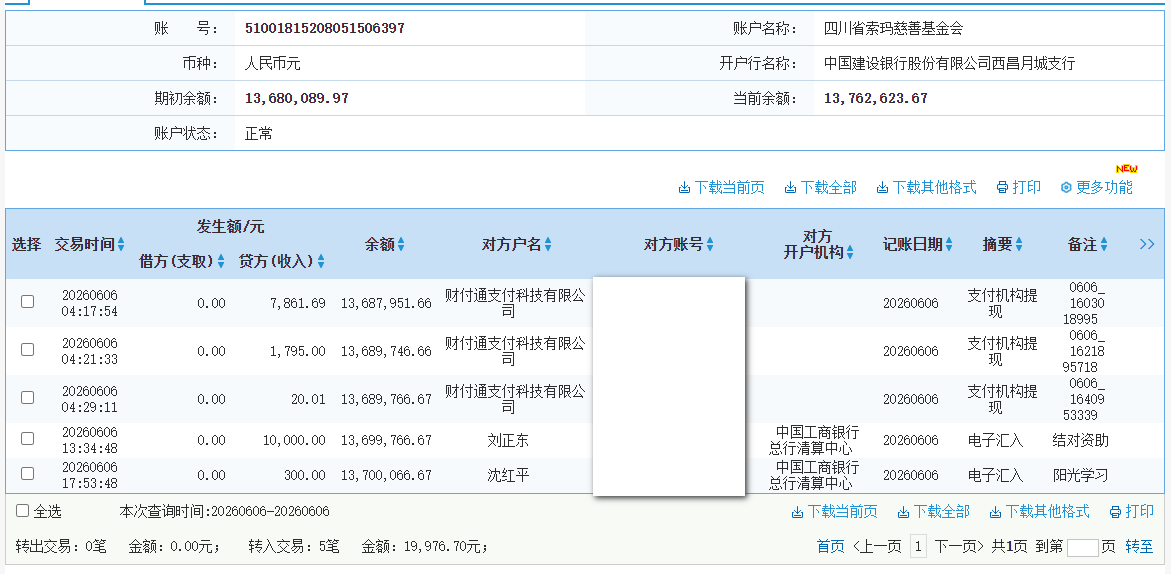Check the 全选 select-all checkbox
Screen dimensions: 1171x574
point(22,511)
